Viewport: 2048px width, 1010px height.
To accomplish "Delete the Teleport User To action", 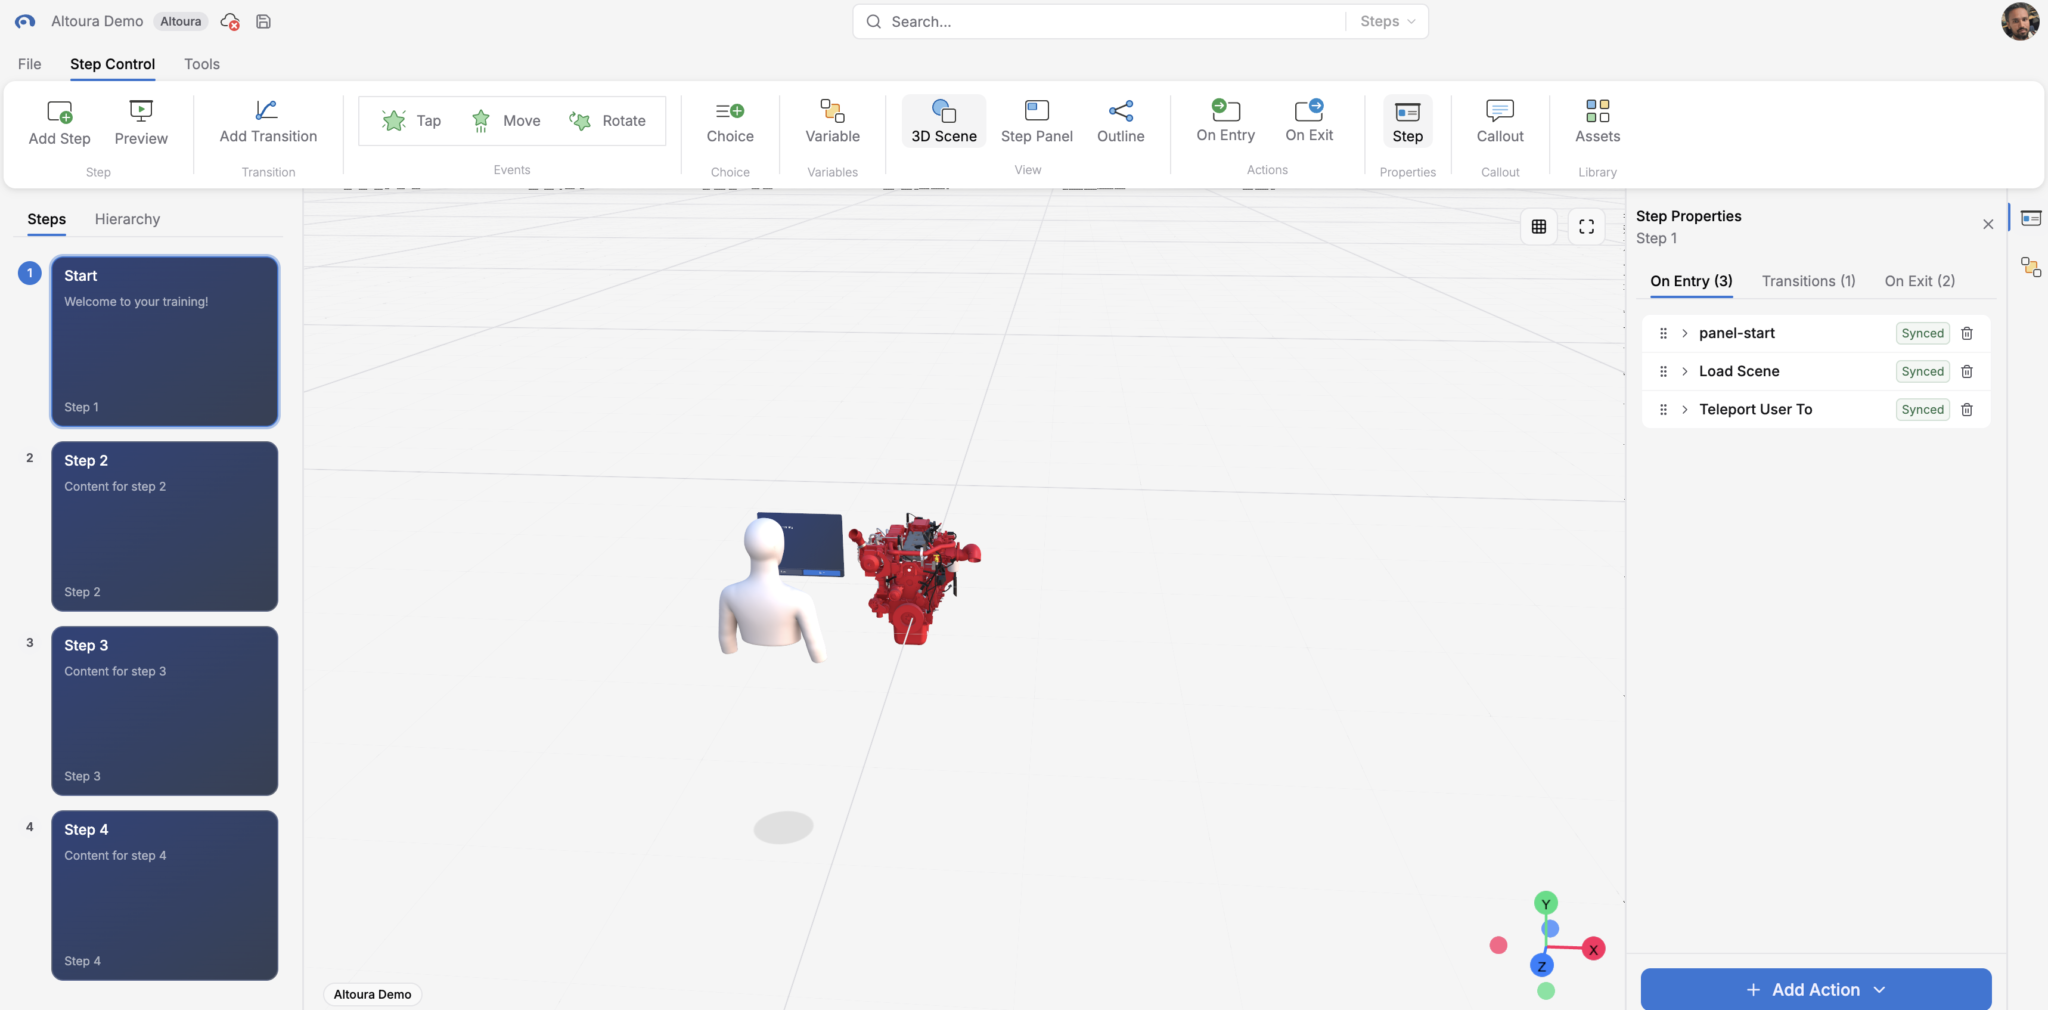I will click(x=1967, y=409).
